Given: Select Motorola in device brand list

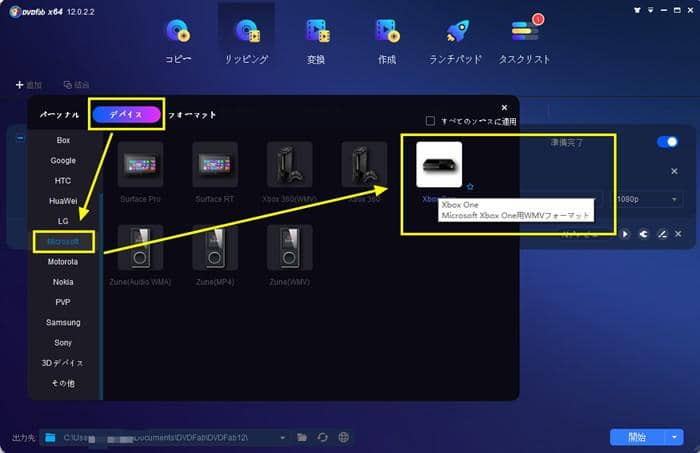Looking at the screenshot, I should click(63, 262).
